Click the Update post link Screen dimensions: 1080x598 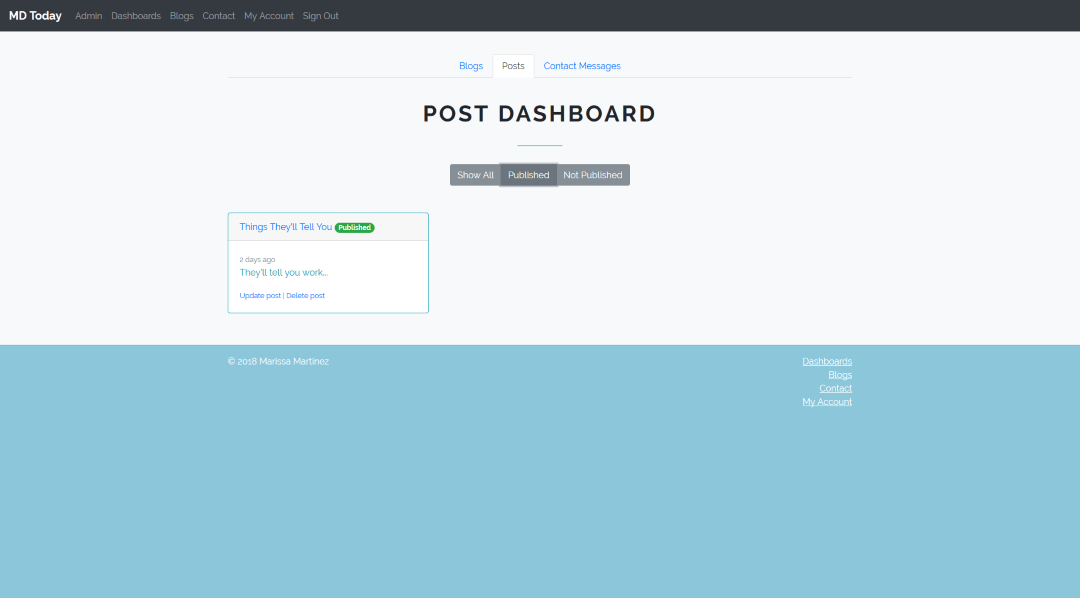(260, 296)
